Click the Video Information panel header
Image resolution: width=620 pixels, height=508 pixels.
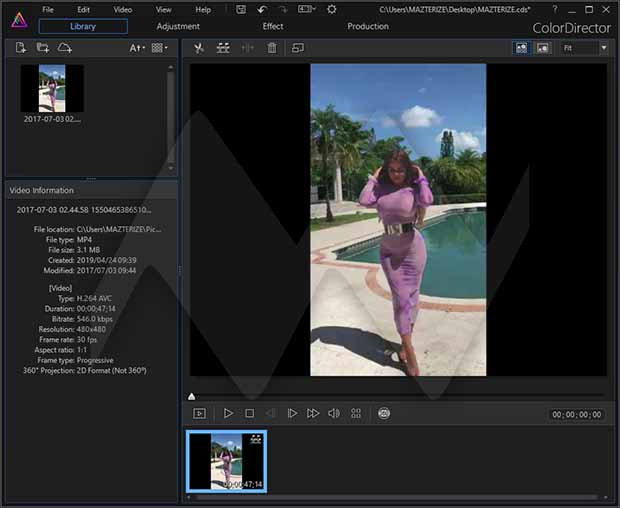[91, 191]
